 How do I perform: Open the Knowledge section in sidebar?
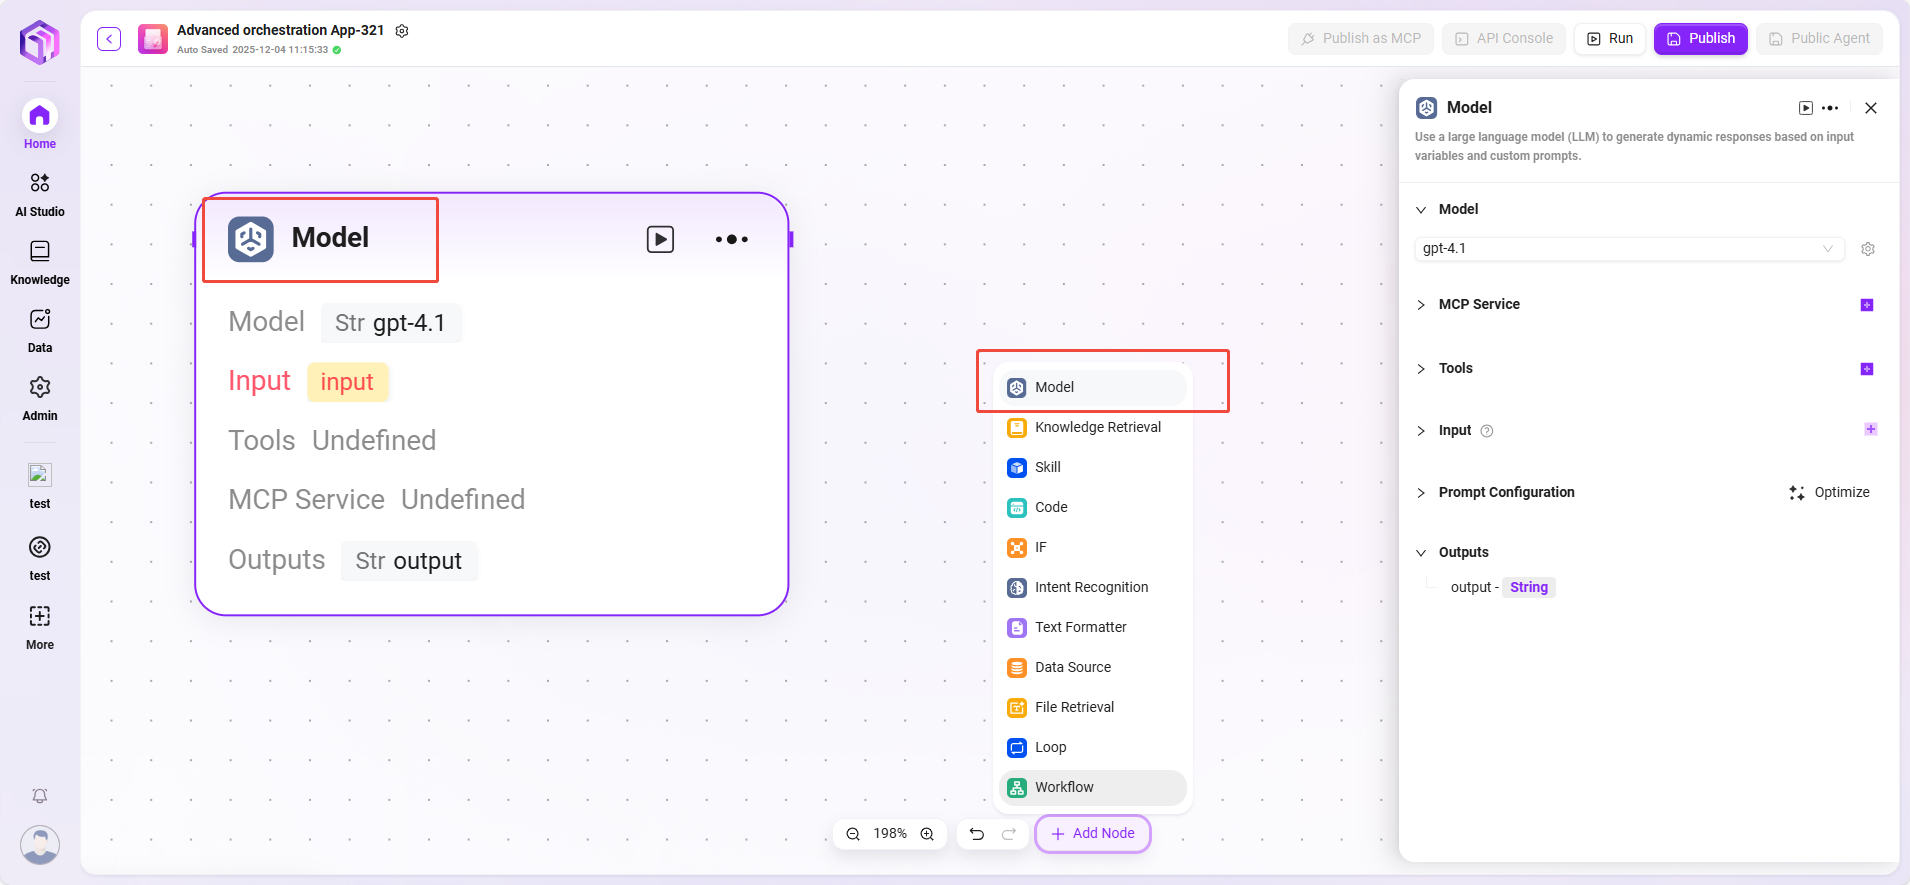pyautogui.click(x=40, y=262)
